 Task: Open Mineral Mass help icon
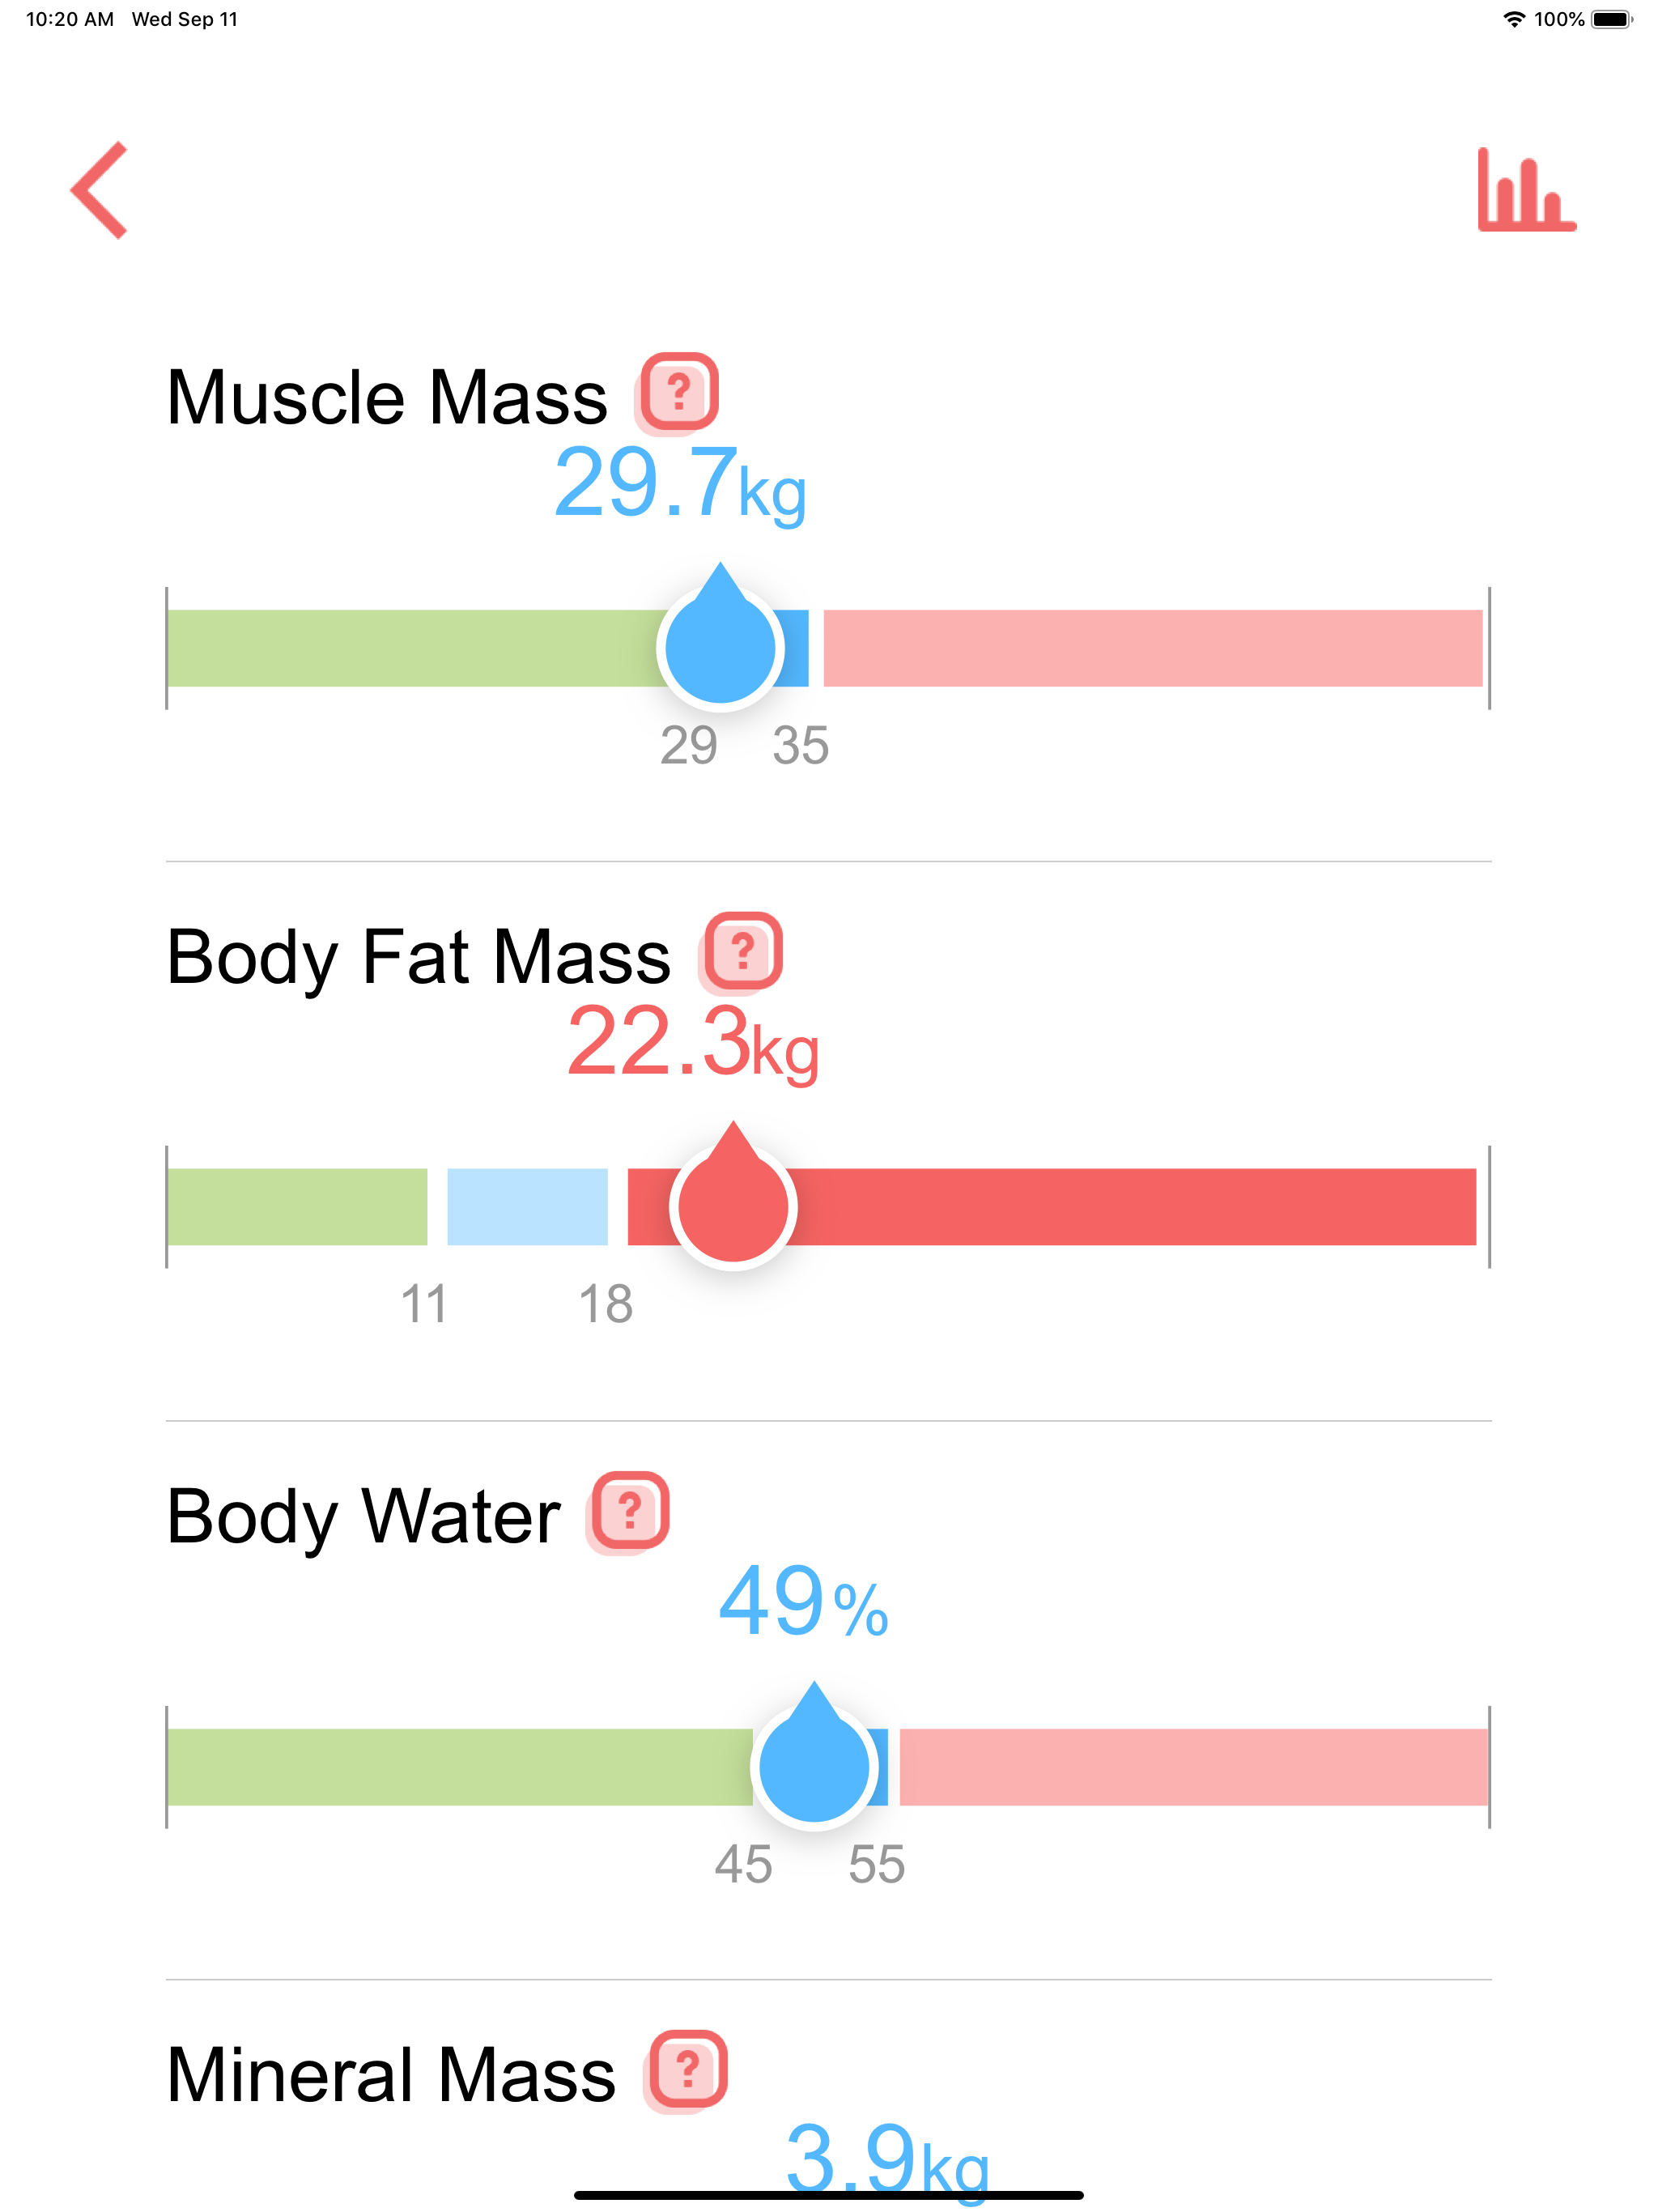coord(687,2070)
